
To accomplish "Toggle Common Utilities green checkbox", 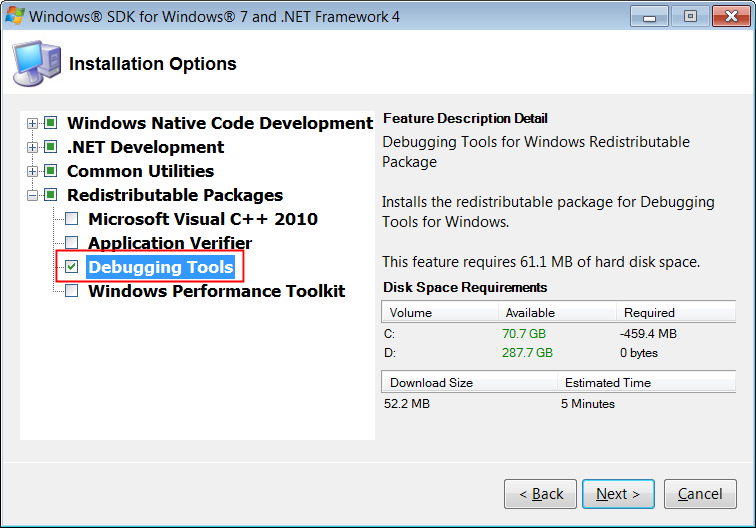I will click(x=51, y=171).
